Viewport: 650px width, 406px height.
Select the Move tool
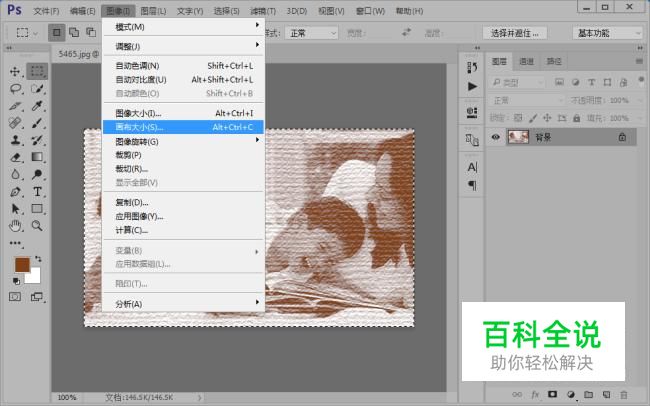tap(15, 71)
